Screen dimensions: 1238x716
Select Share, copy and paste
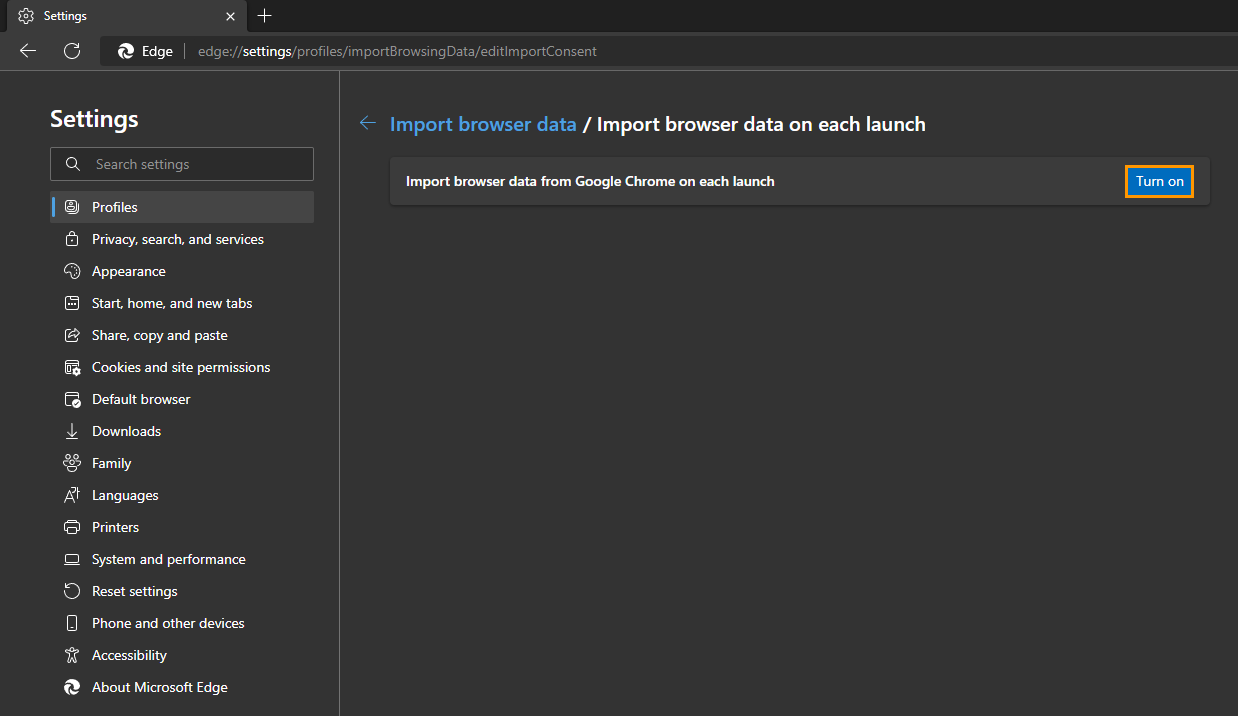tap(182, 335)
